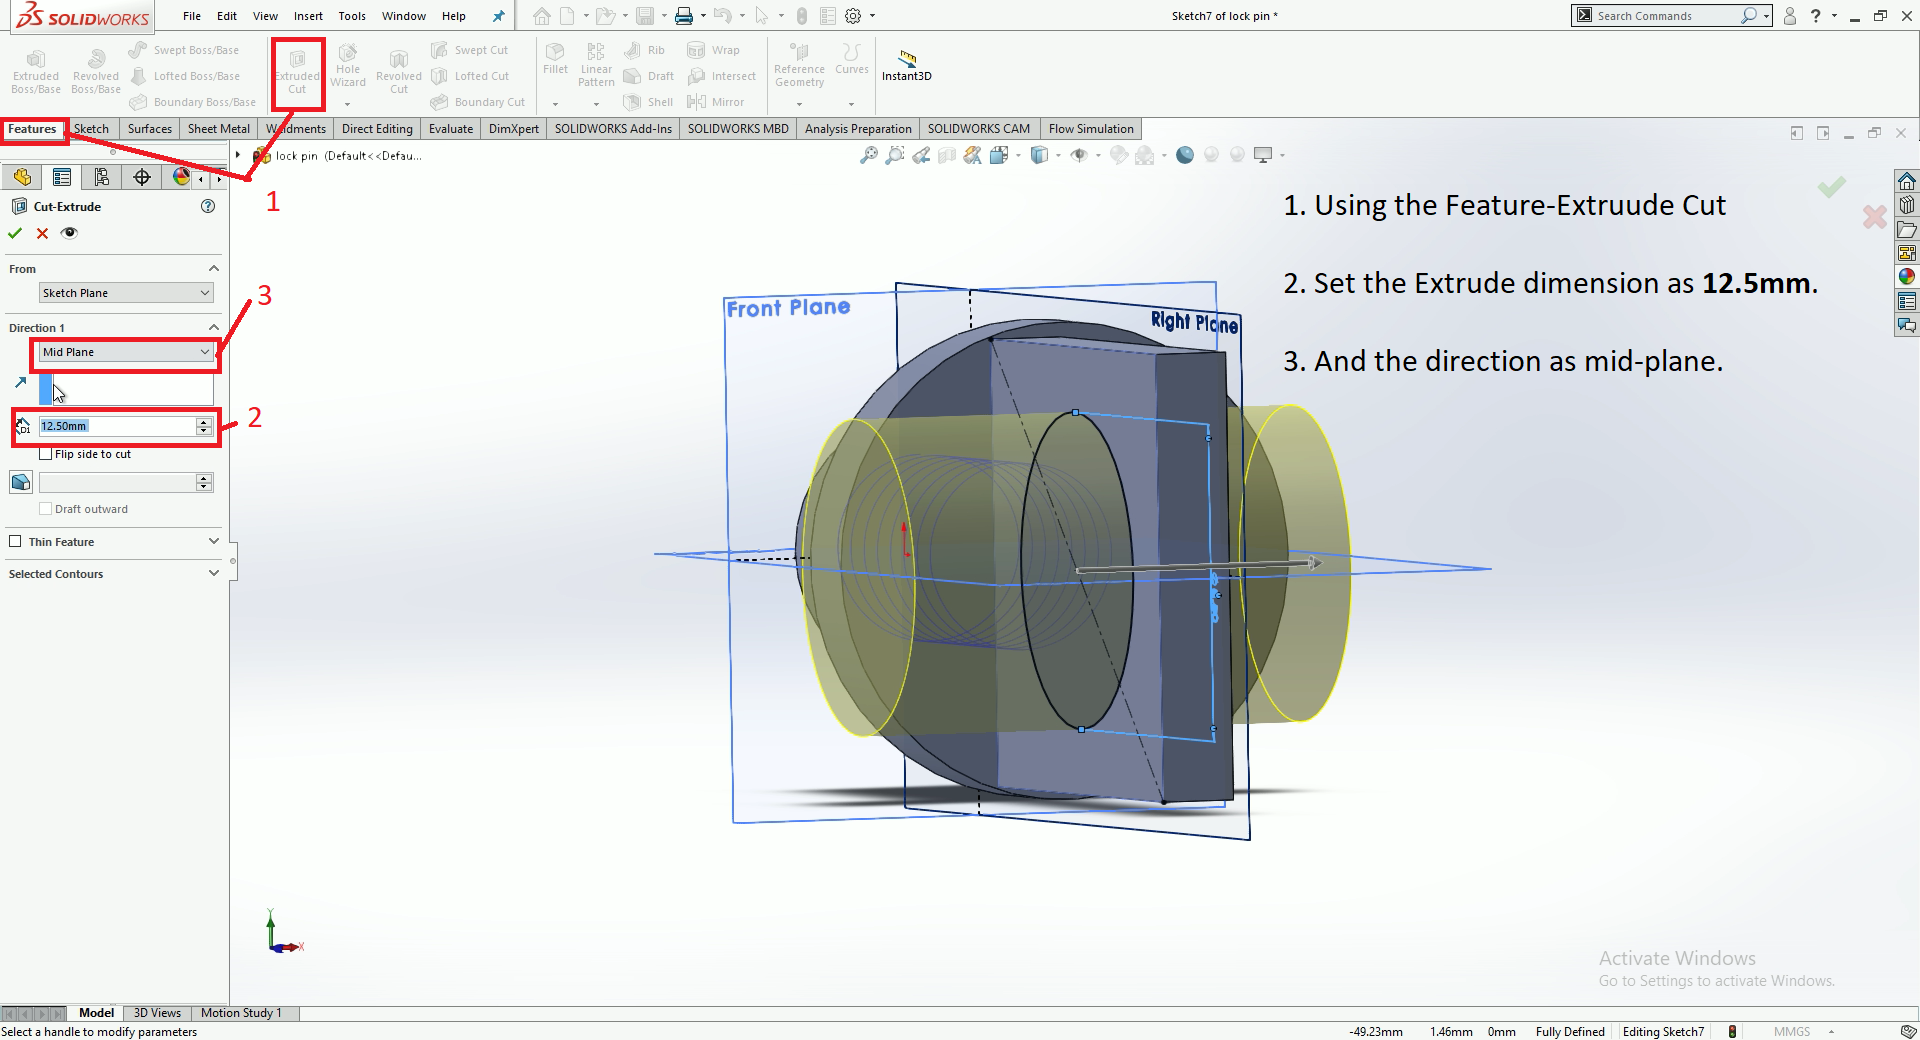Accept Cut-Extrude with green checkmark
The width and height of the screenshot is (1920, 1040).
click(x=15, y=233)
